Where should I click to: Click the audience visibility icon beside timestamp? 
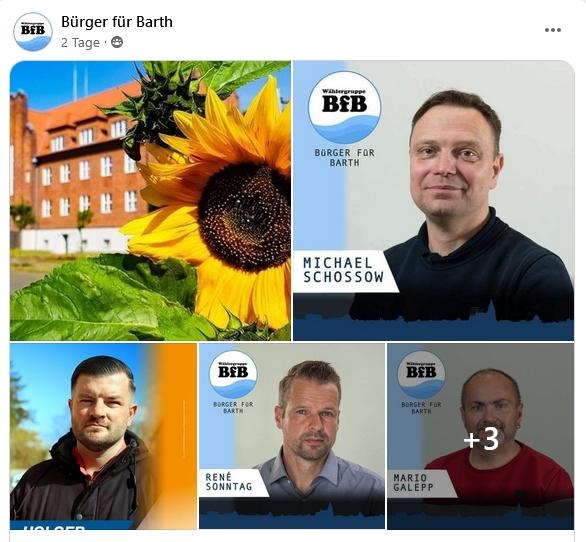(x=117, y=42)
